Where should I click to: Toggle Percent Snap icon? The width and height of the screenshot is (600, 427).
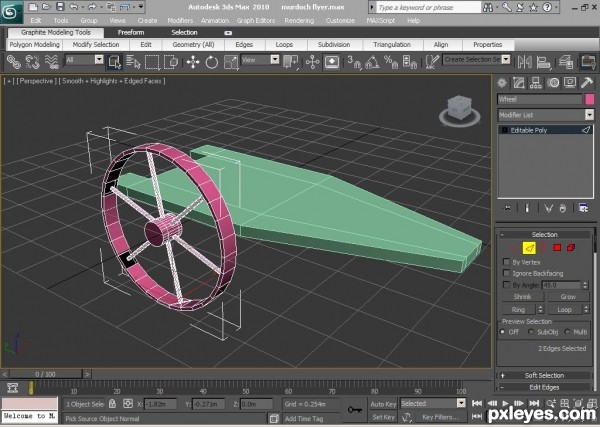coord(391,62)
